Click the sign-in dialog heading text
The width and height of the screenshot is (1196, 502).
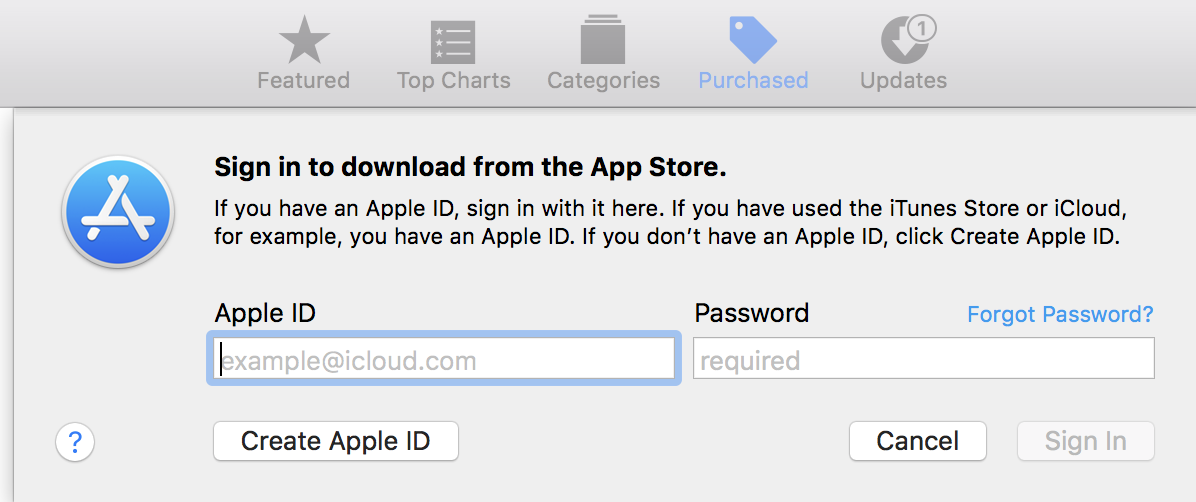[471, 167]
